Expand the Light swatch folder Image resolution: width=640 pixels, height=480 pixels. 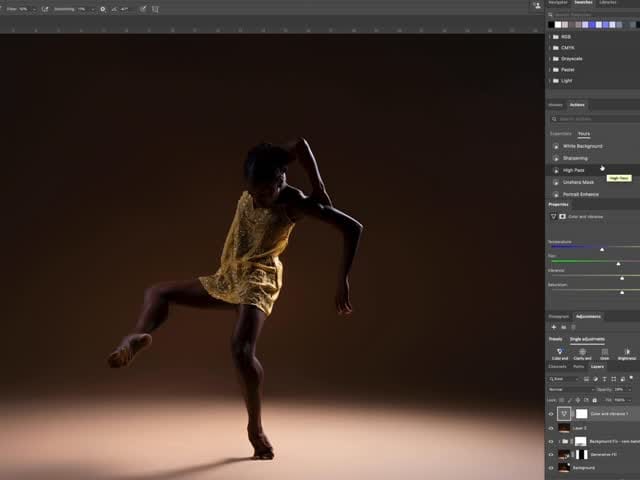(x=550, y=81)
